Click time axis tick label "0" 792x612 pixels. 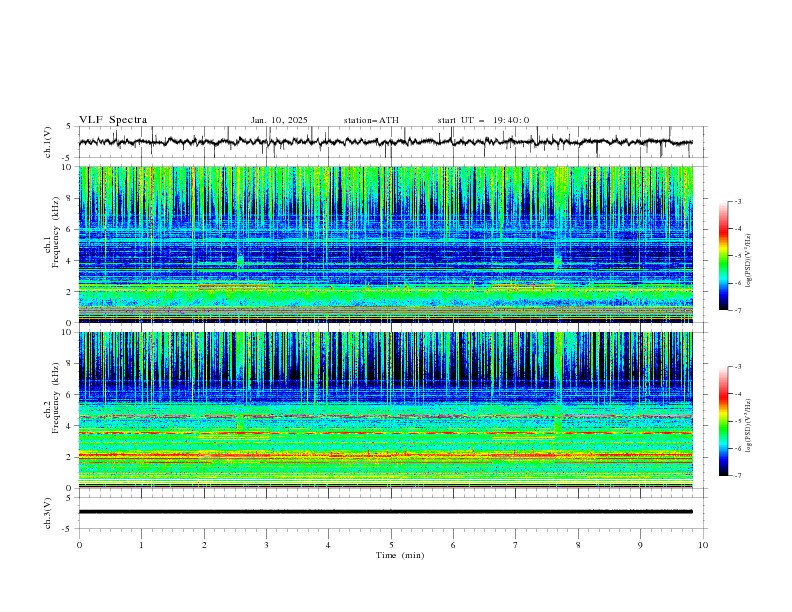pyautogui.click(x=79, y=545)
